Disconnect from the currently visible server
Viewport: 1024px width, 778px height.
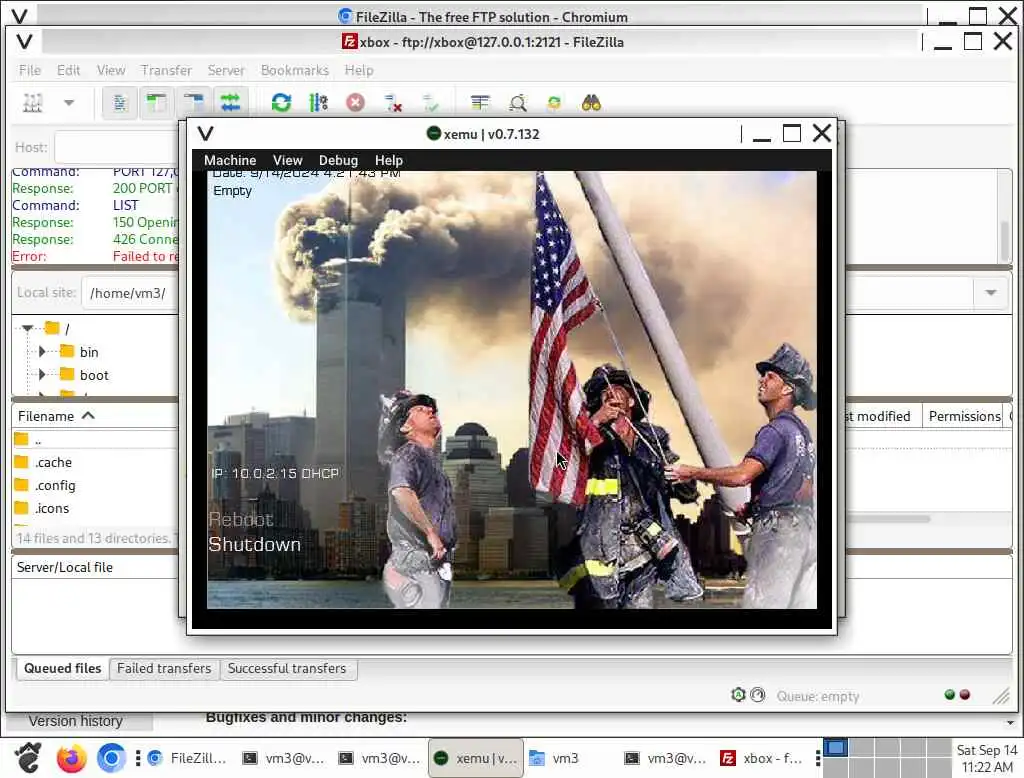[392, 103]
